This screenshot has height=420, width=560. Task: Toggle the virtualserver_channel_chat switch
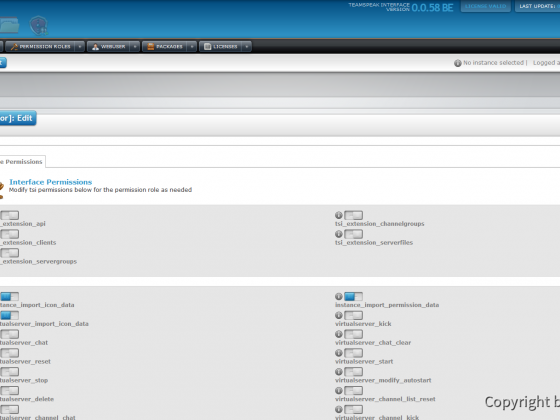click(10, 409)
